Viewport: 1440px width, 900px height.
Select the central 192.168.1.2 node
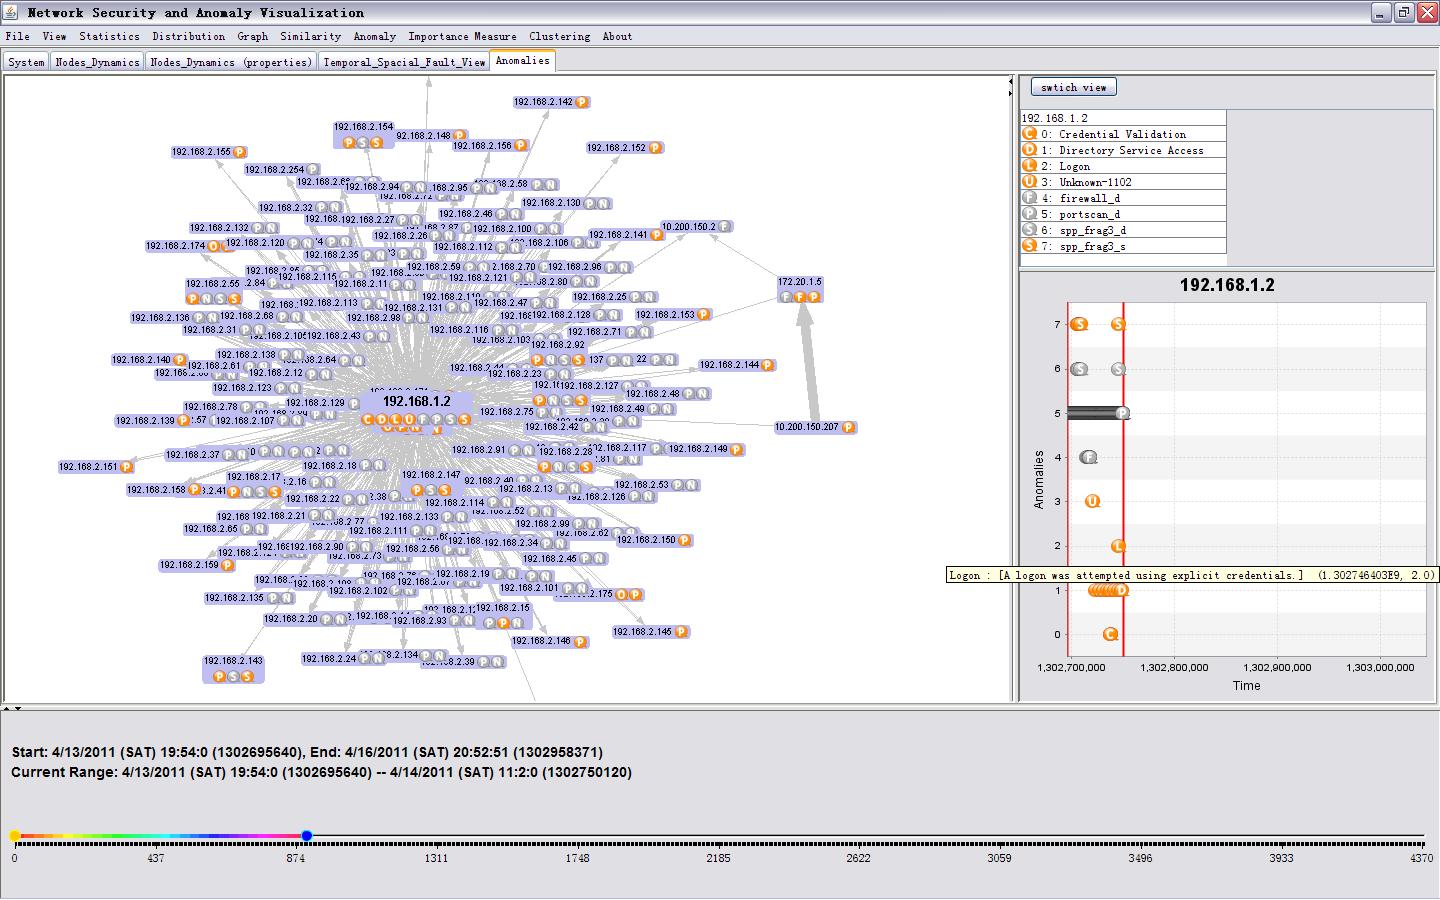coord(416,401)
